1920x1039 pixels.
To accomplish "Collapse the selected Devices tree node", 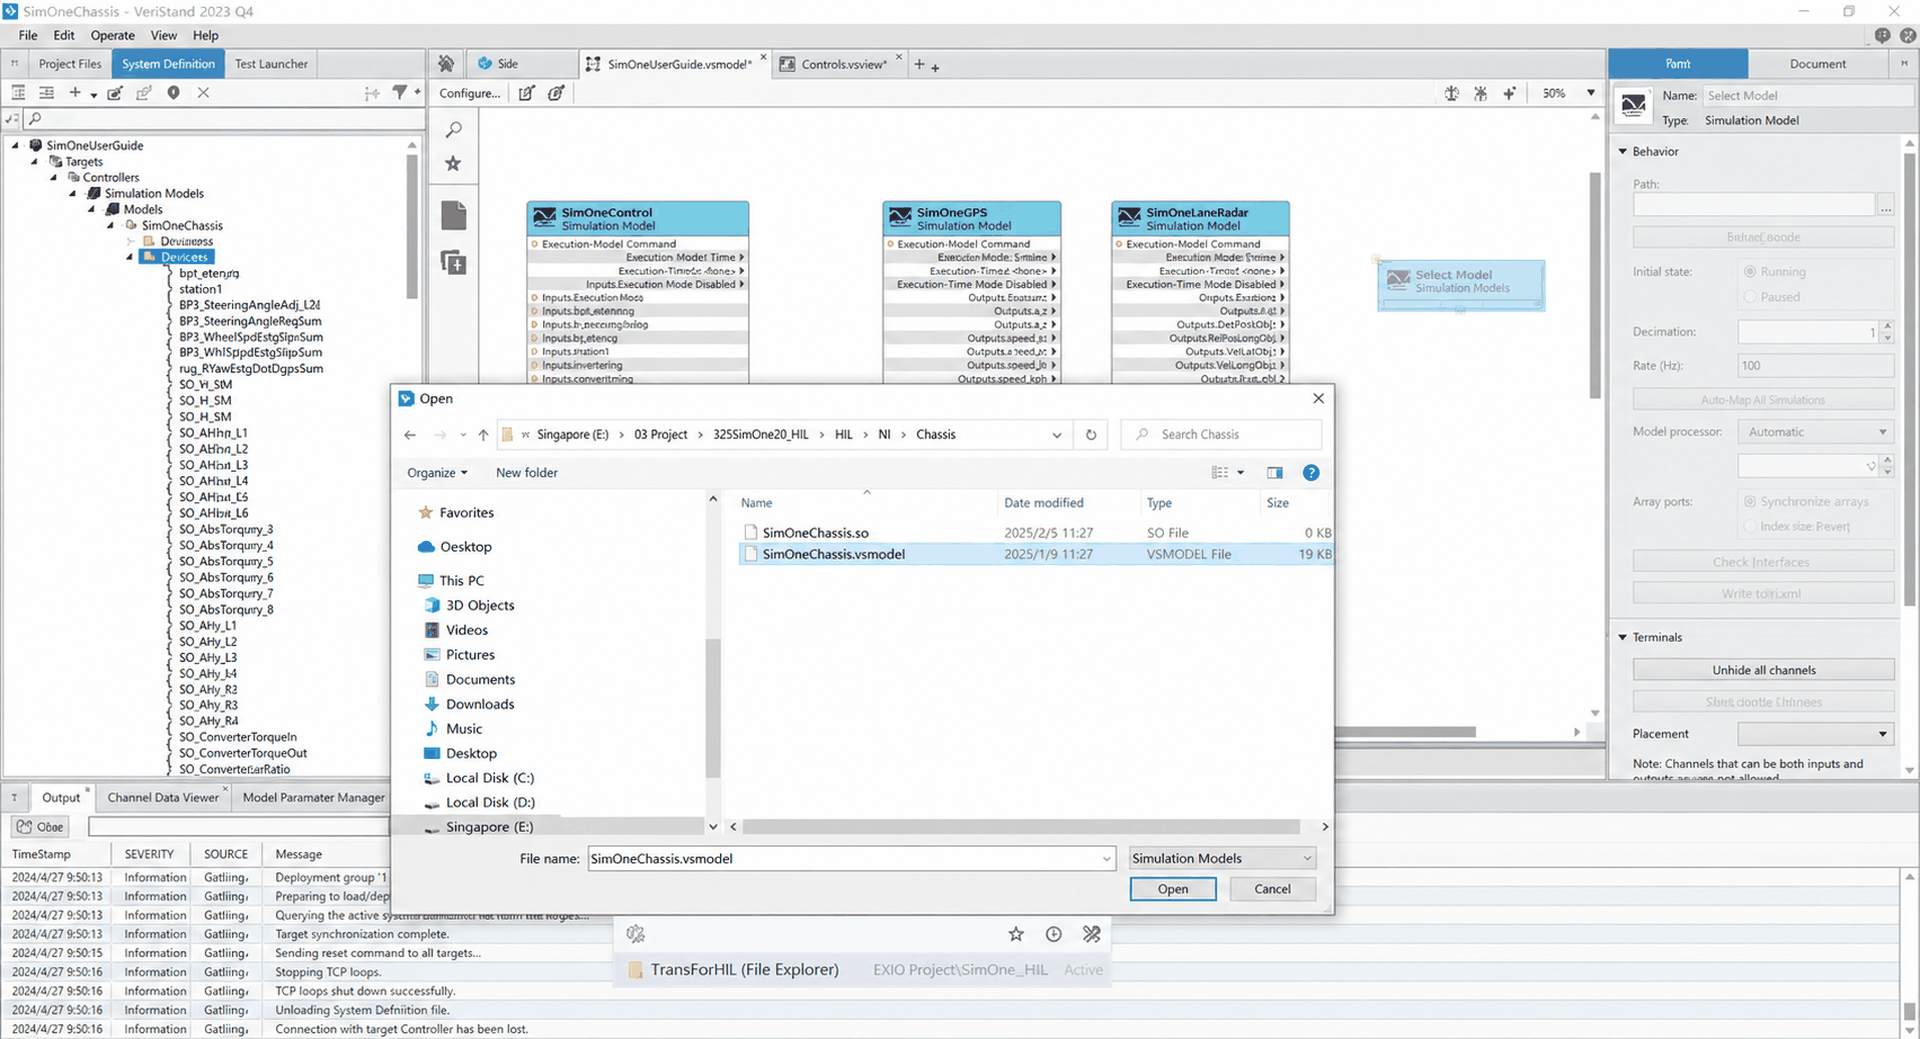I will [x=130, y=257].
